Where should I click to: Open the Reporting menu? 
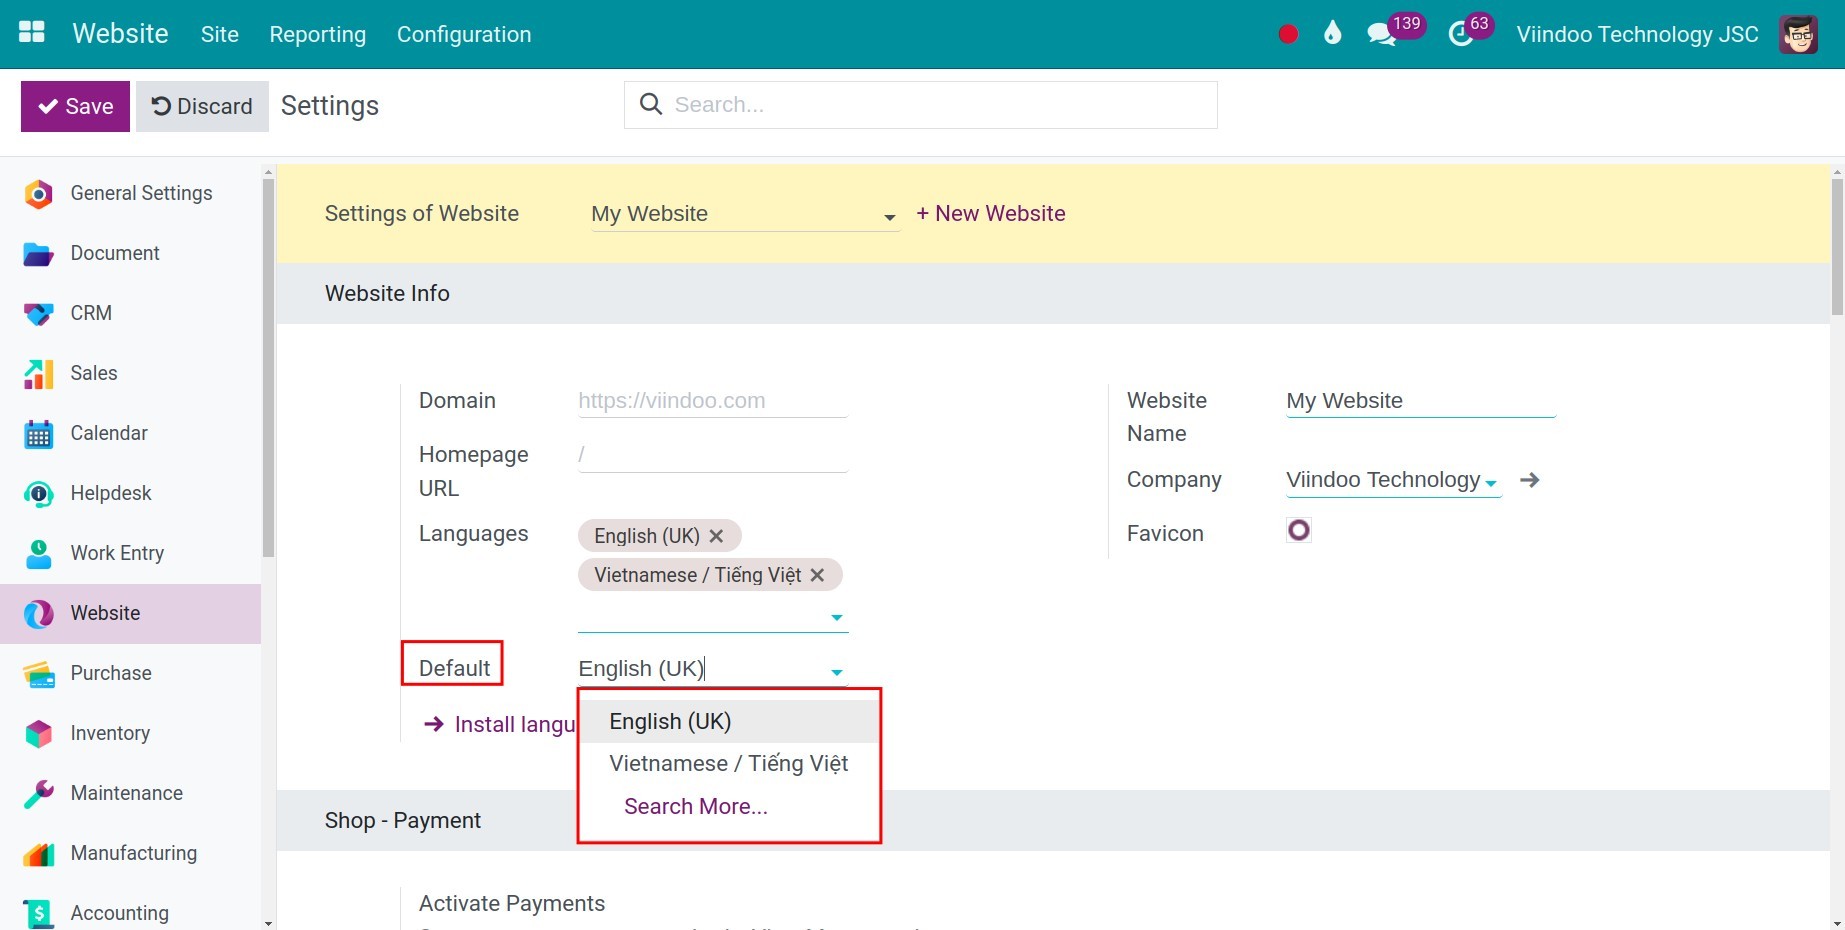(x=317, y=34)
